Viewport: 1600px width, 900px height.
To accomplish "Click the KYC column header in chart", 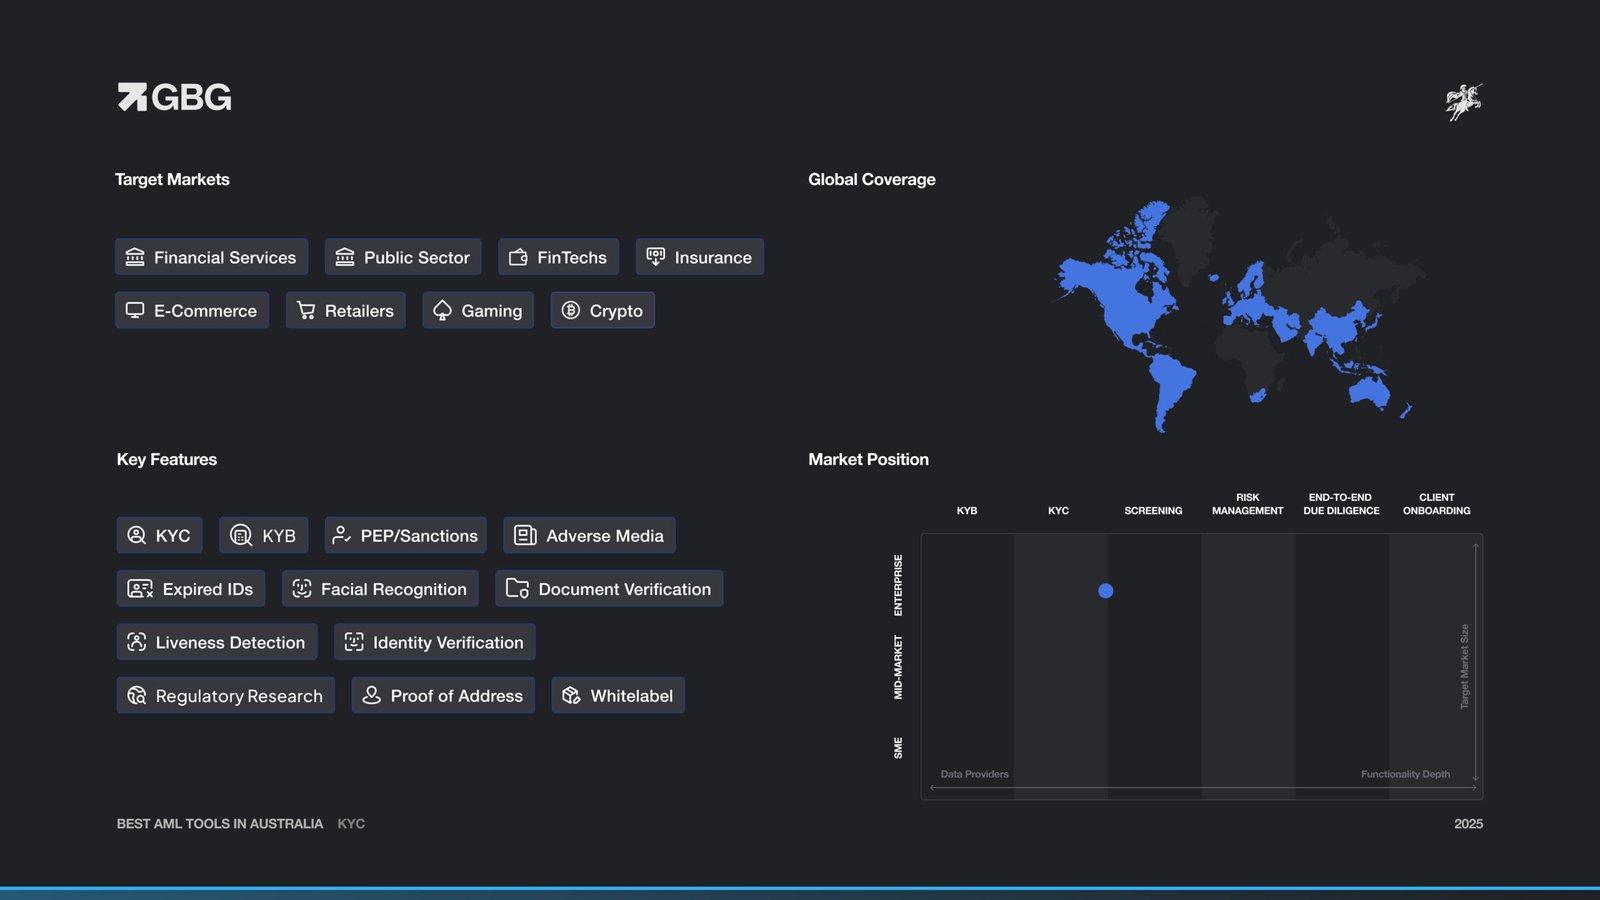I will [x=1058, y=511].
